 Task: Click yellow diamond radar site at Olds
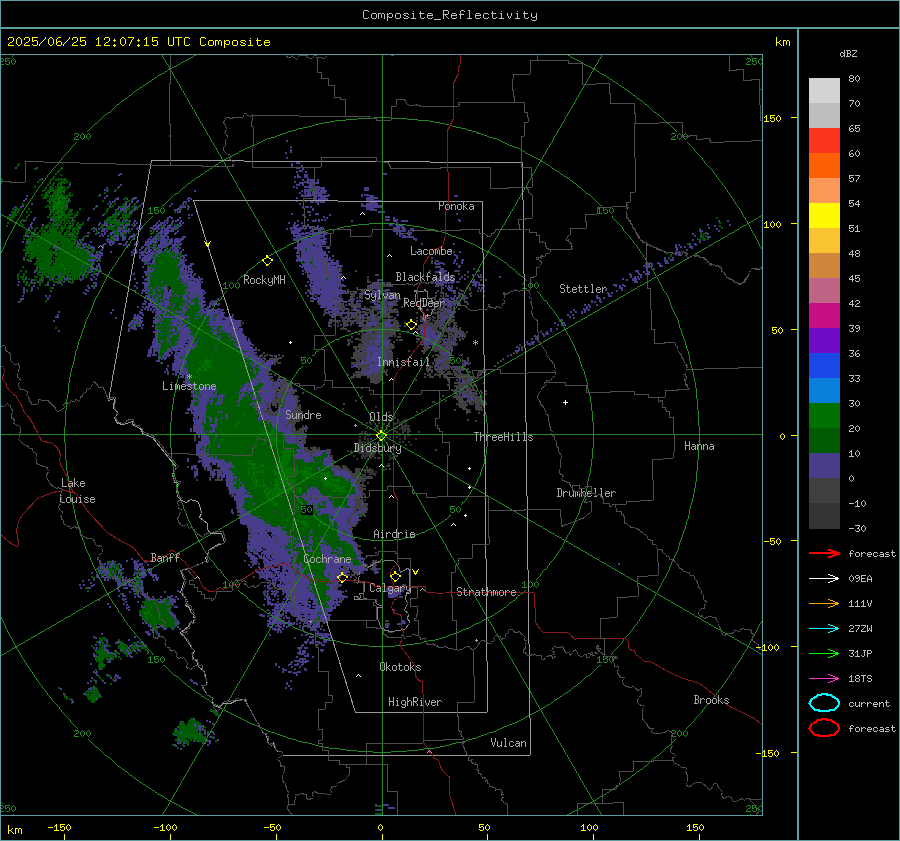381,436
